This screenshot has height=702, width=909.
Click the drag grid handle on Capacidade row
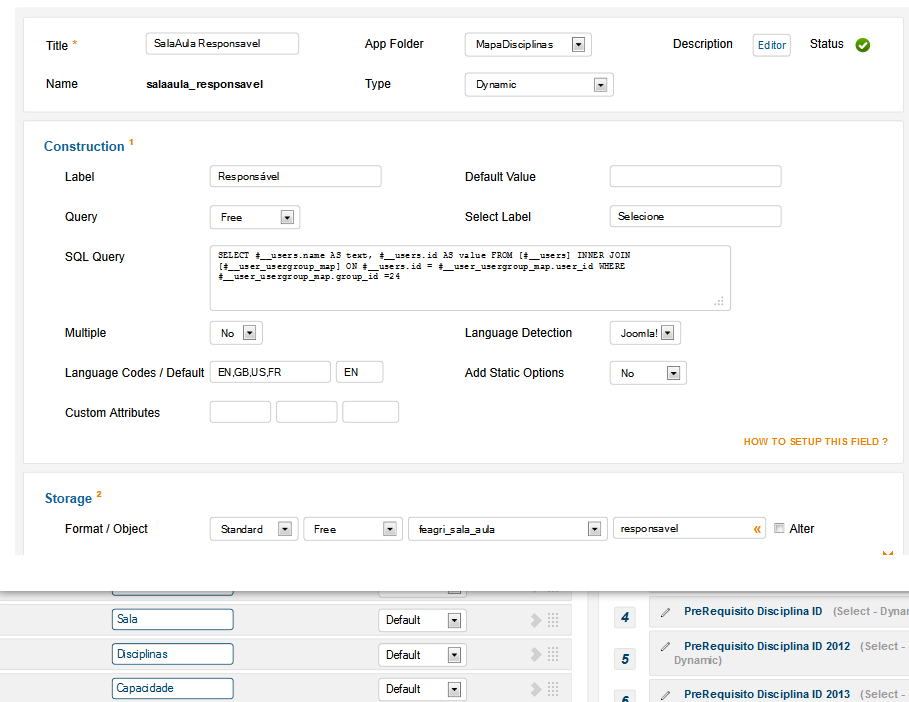pos(552,690)
